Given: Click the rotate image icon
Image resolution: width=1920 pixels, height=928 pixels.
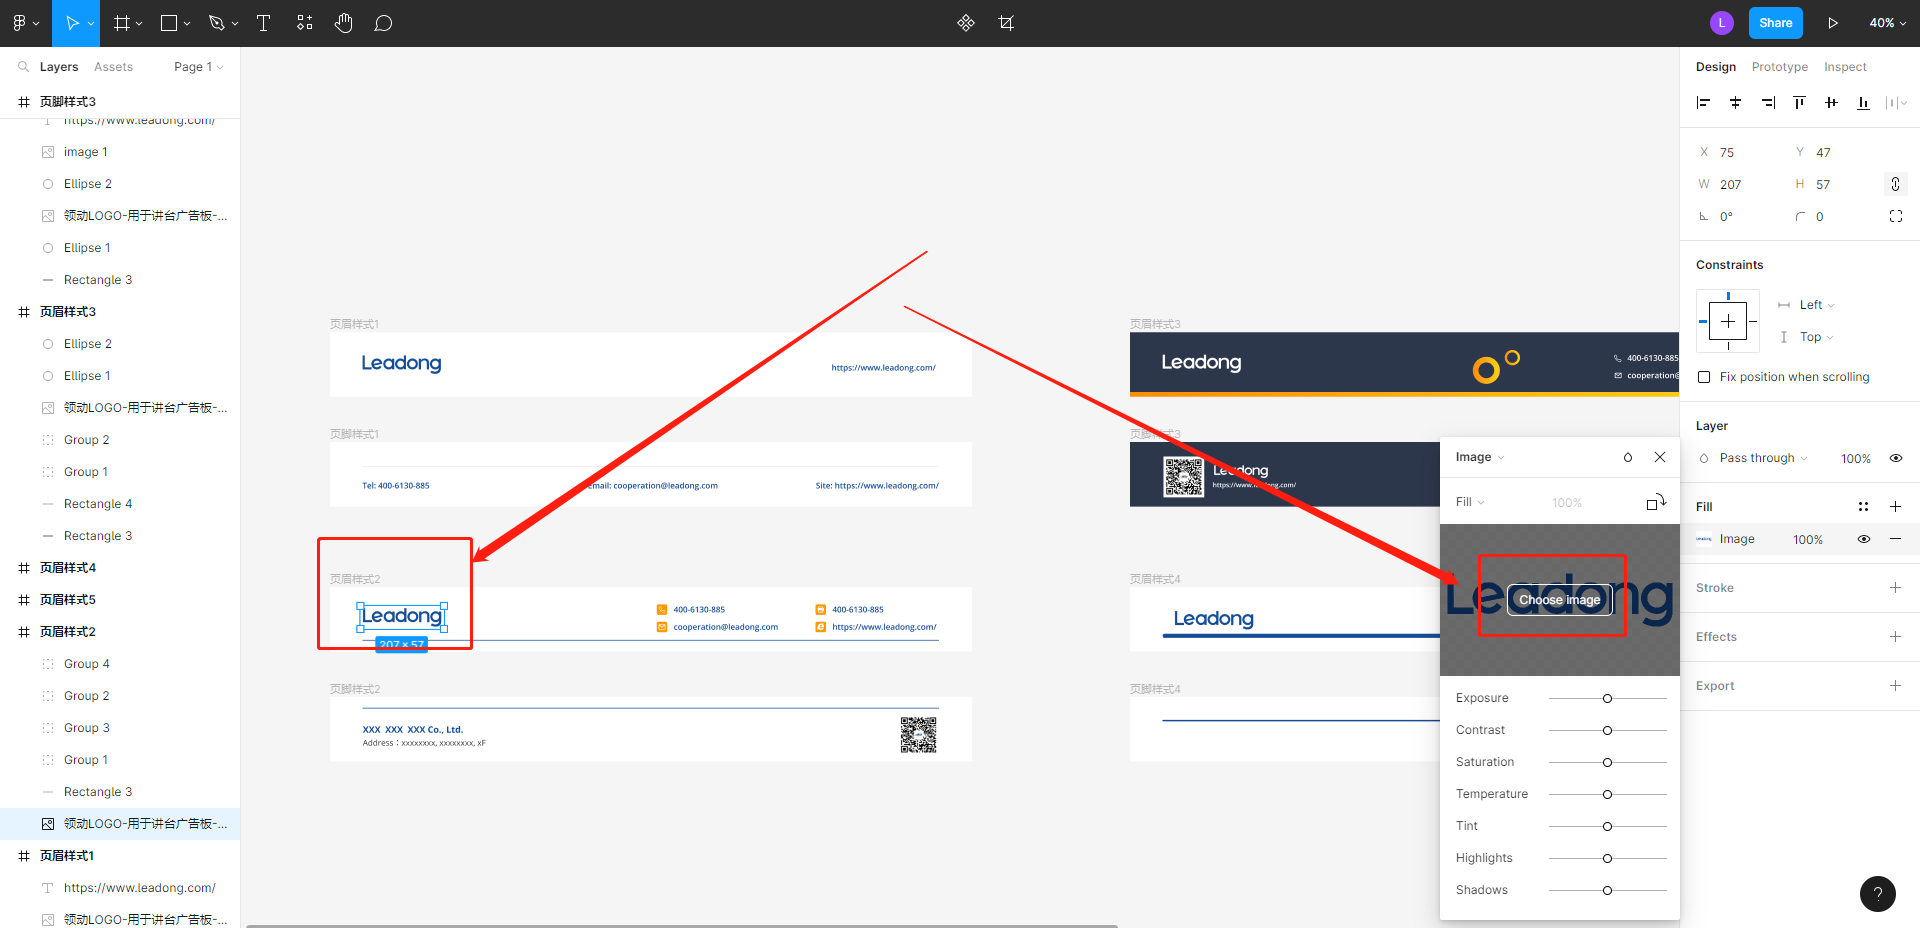Looking at the screenshot, I should (x=1656, y=502).
